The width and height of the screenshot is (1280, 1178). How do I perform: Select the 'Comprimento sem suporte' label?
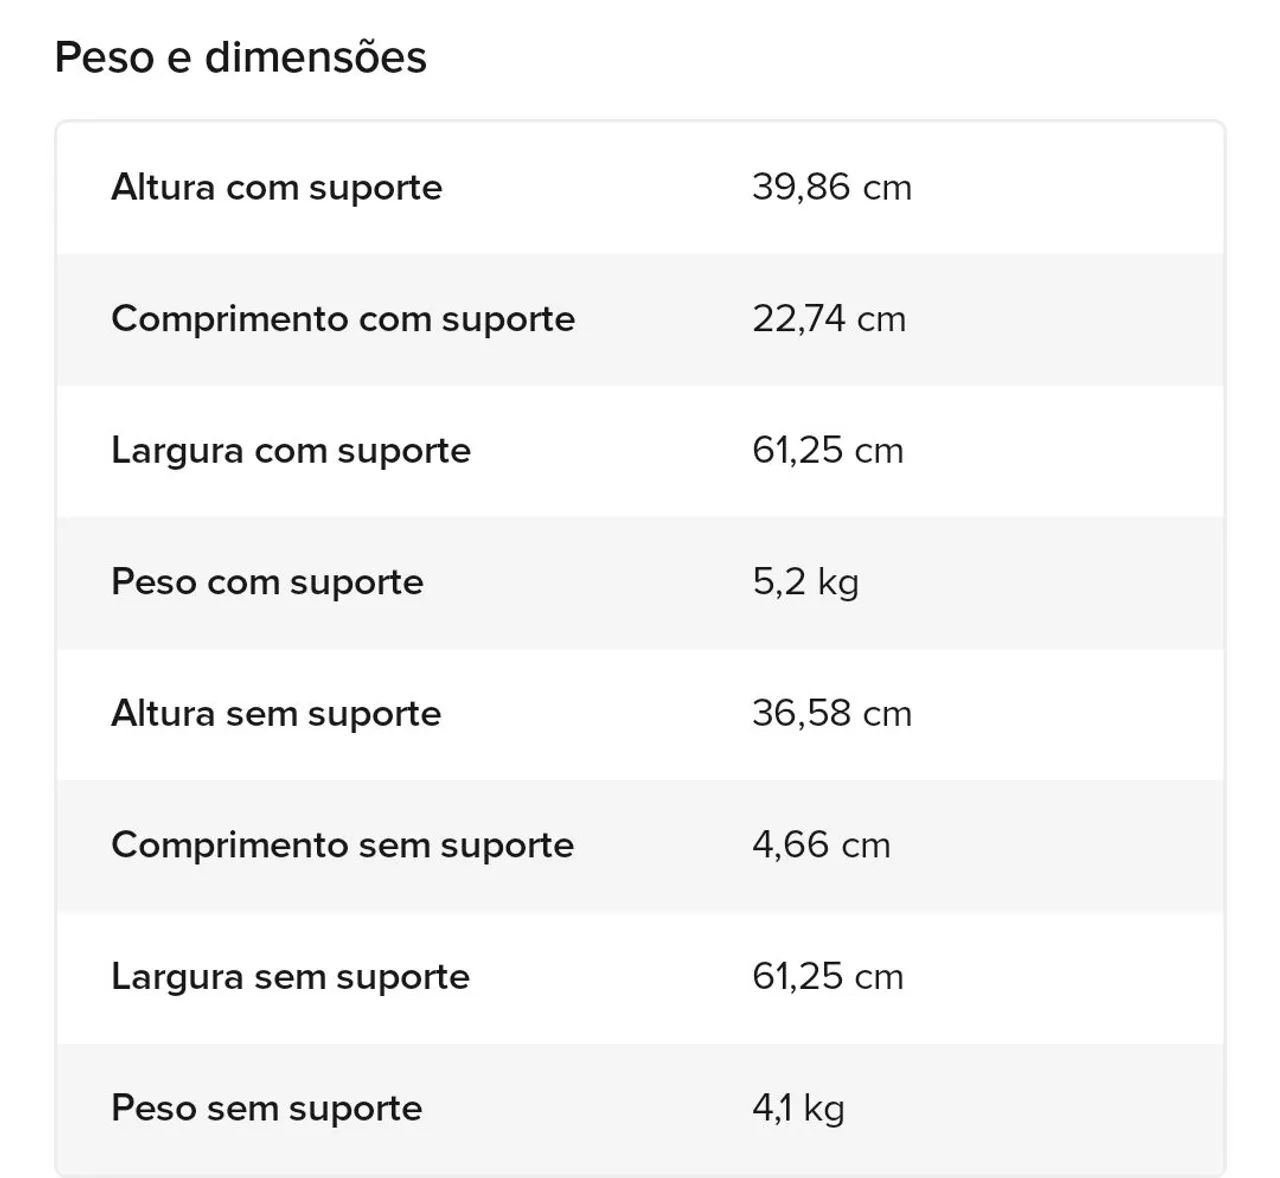[342, 845]
